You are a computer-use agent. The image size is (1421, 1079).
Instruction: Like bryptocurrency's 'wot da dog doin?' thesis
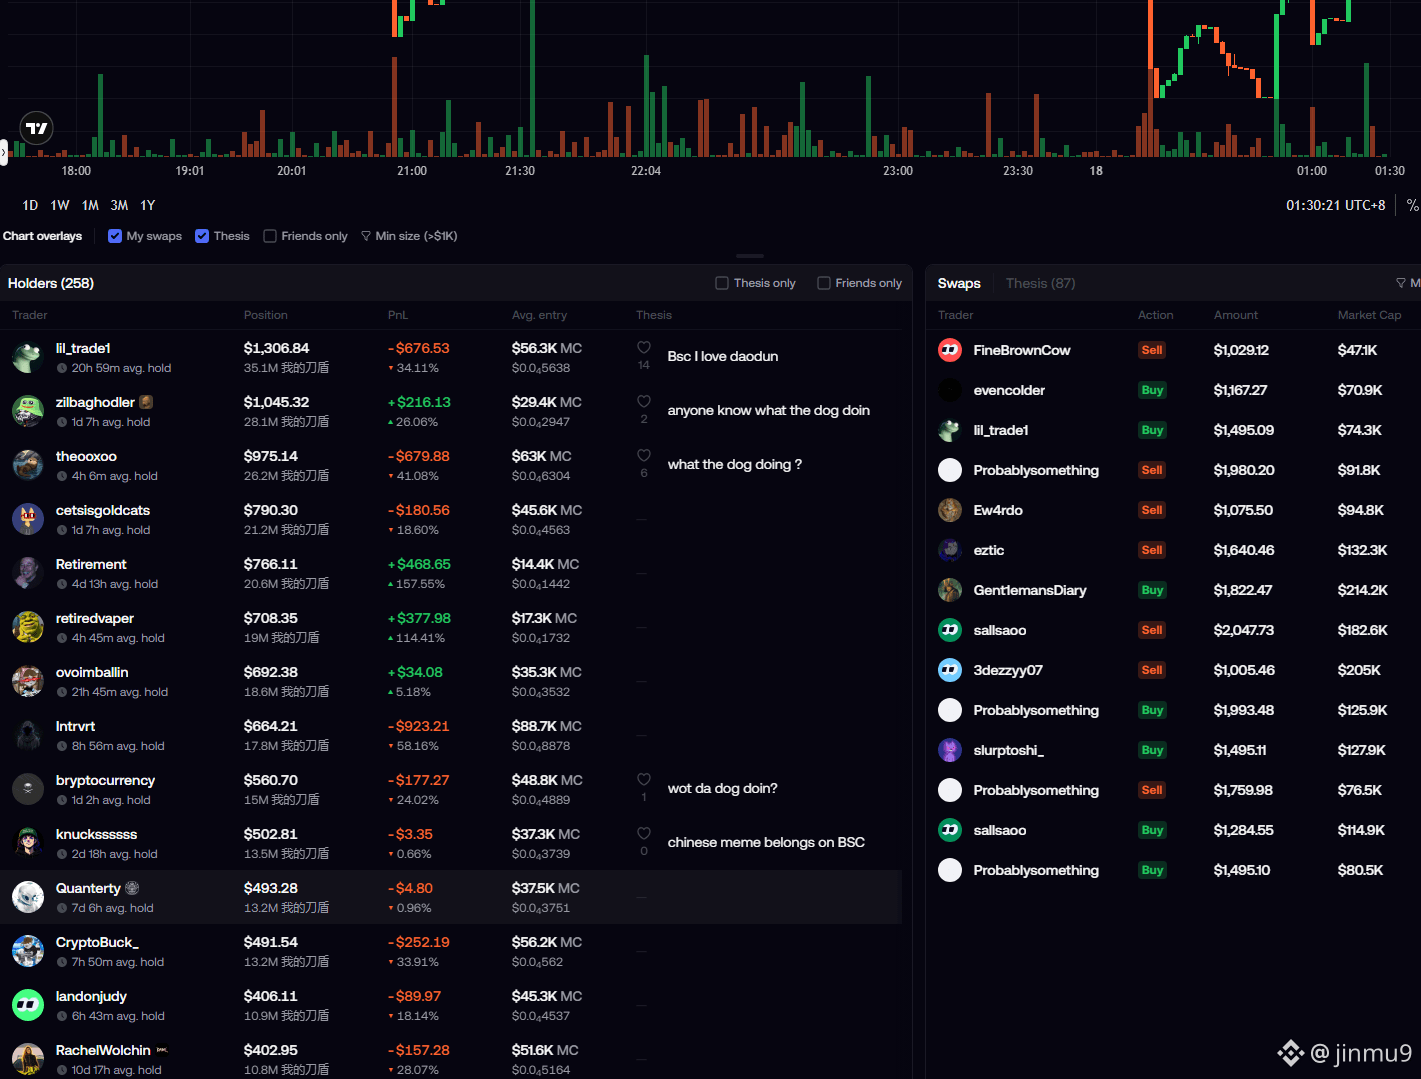(x=644, y=780)
